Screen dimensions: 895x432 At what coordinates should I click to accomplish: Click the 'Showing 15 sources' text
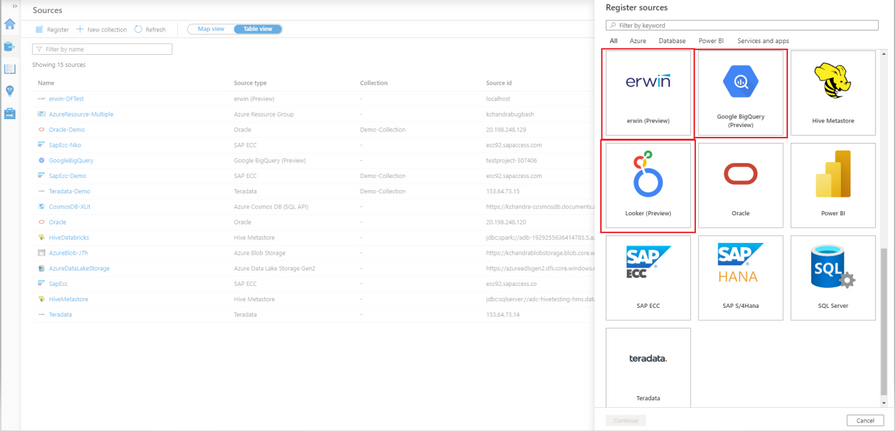click(x=59, y=65)
